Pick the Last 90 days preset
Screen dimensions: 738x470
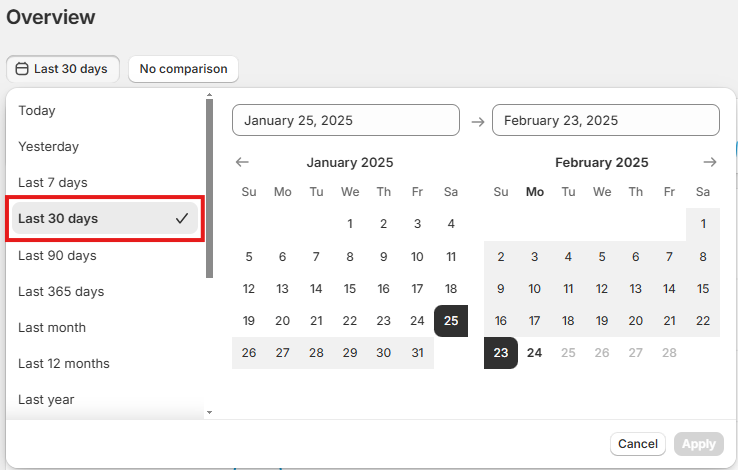[x=57, y=256]
